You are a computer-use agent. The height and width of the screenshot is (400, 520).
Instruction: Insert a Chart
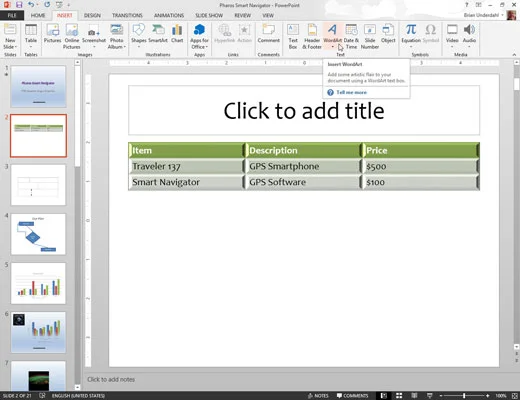[x=177, y=33]
